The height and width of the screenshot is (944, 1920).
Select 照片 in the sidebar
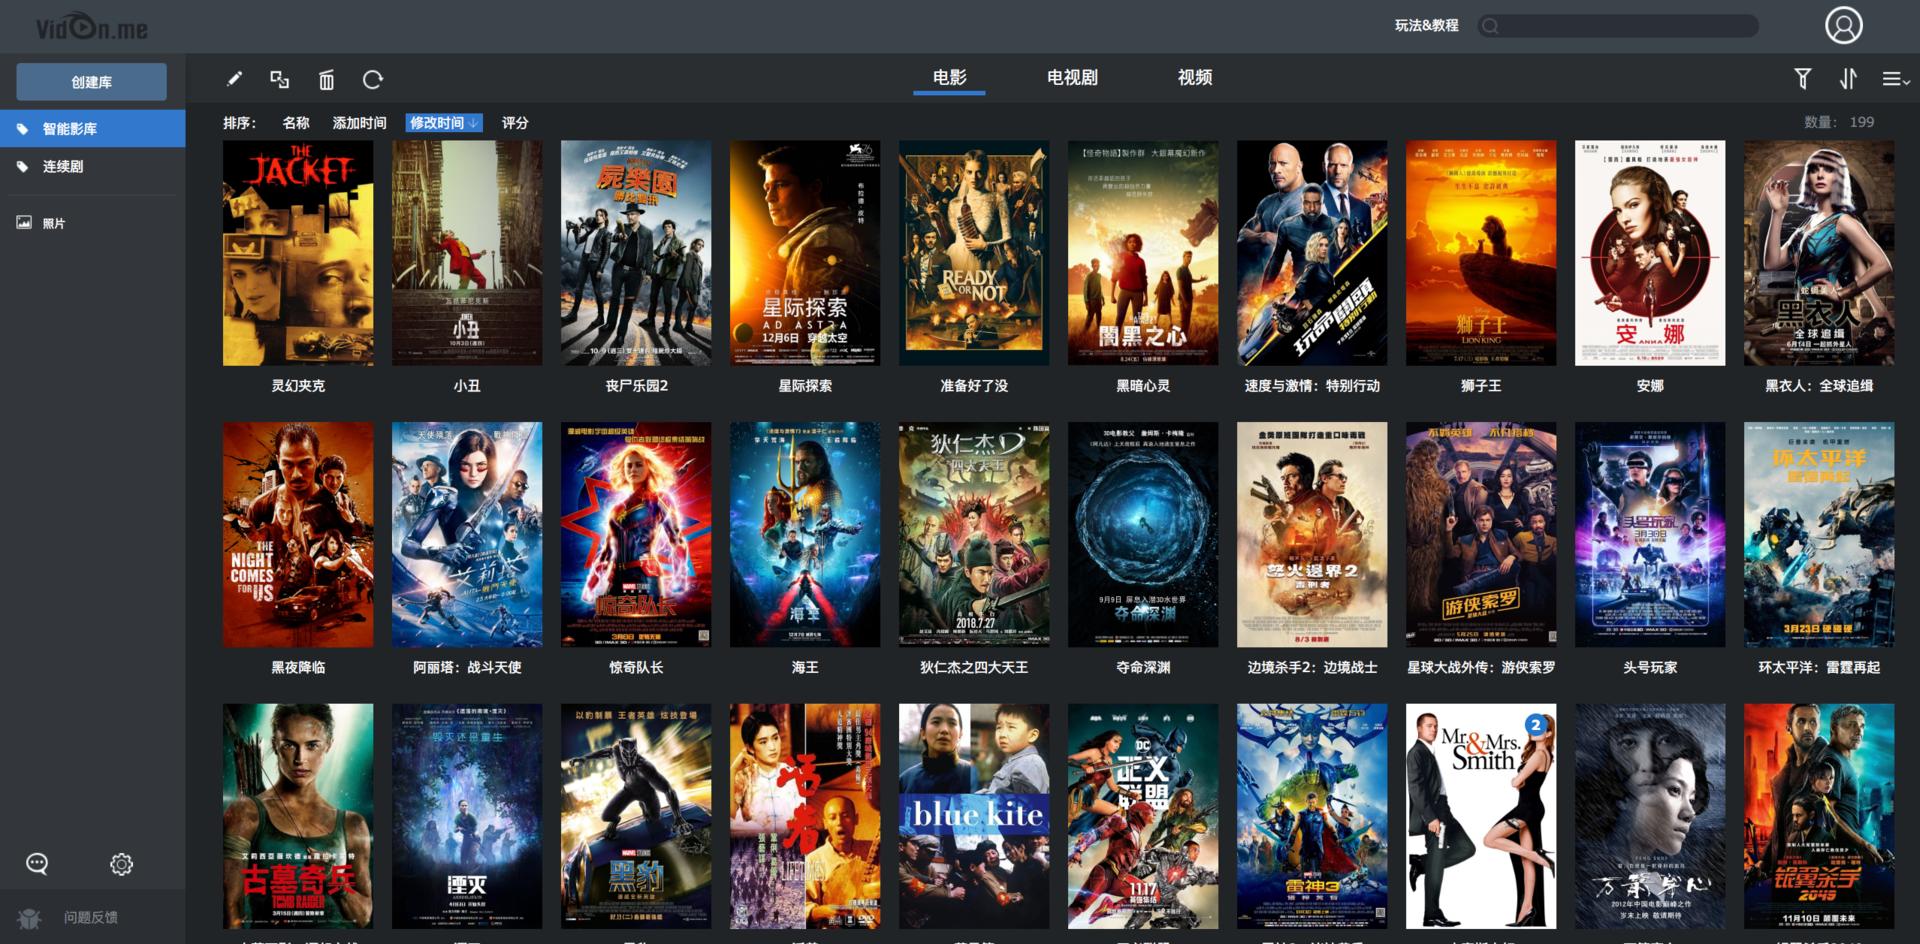point(92,223)
